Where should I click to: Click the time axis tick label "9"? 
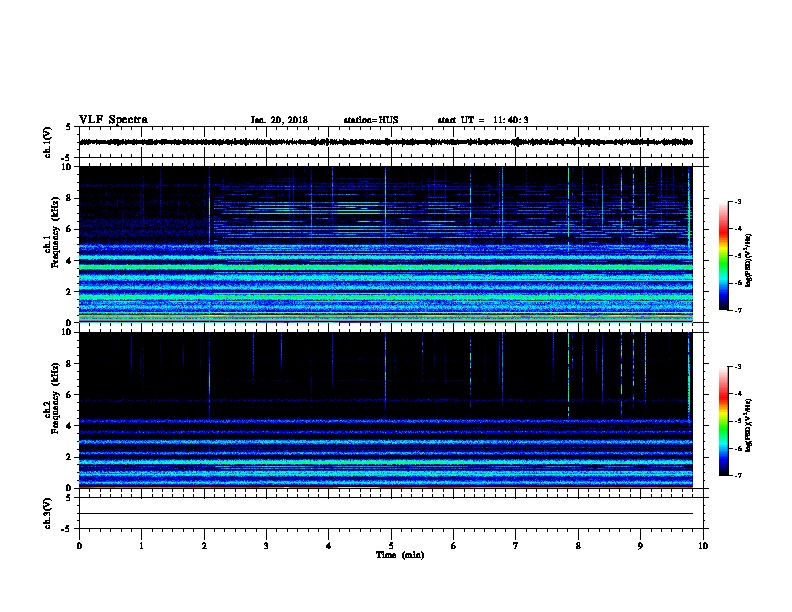pyautogui.click(x=640, y=546)
